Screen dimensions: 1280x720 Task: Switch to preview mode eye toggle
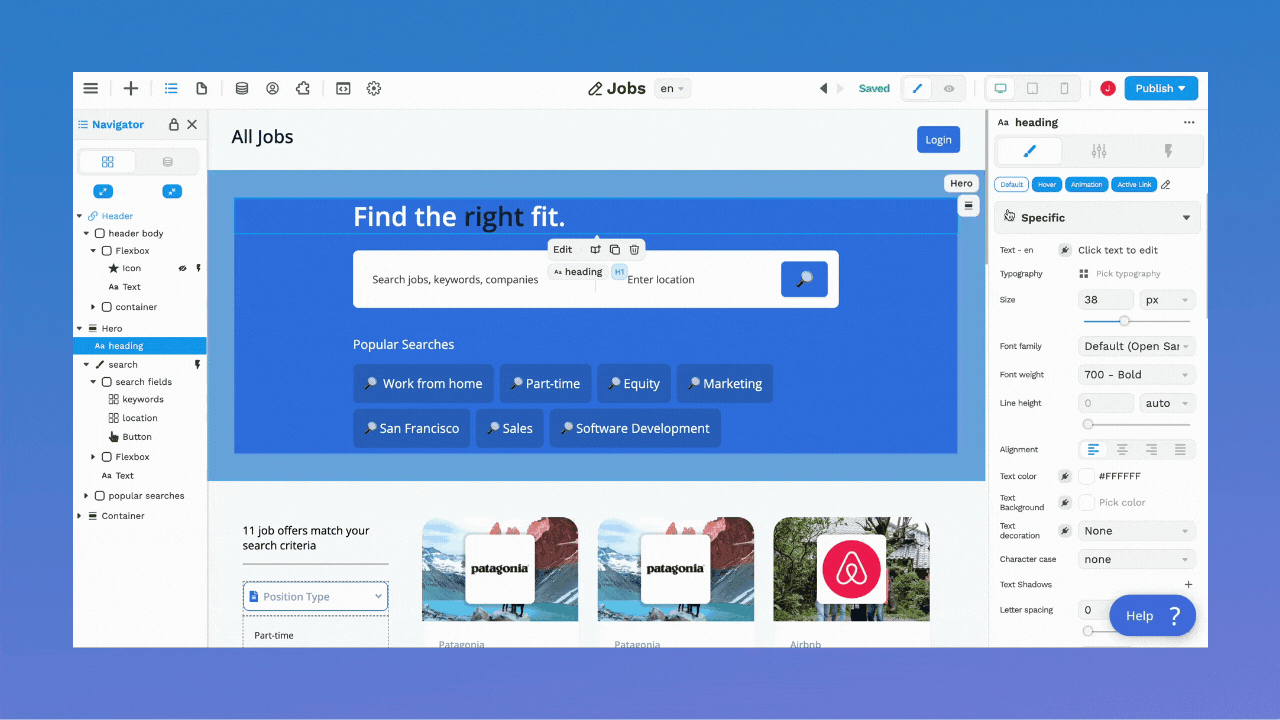tap(949, 88)
